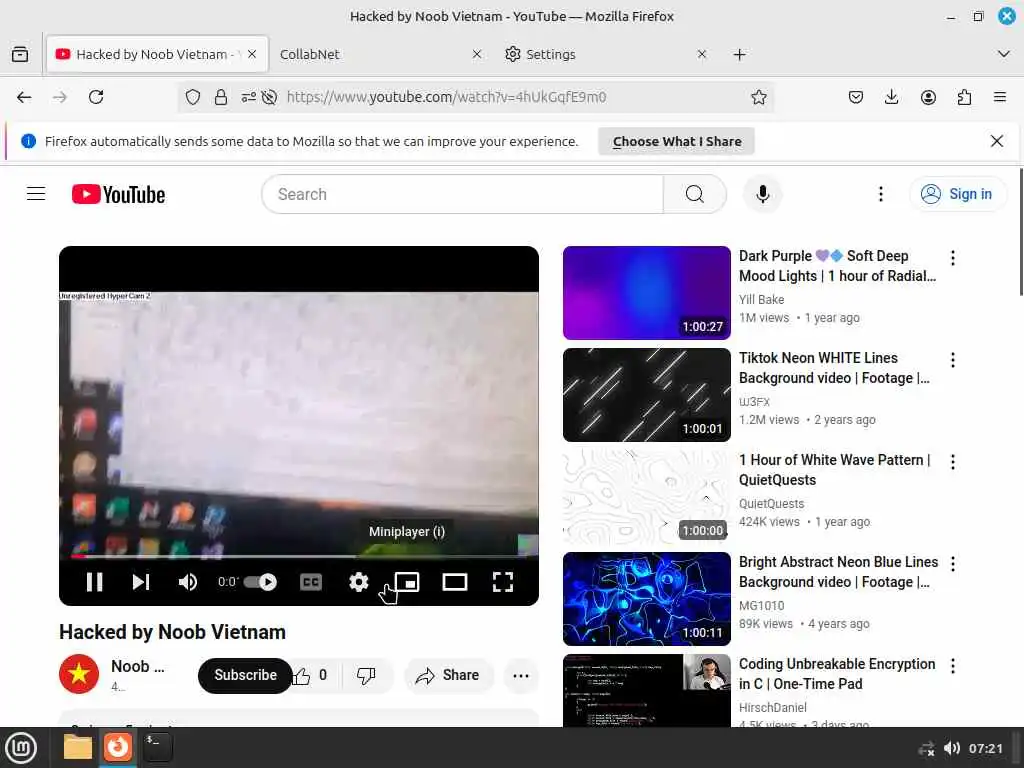Viewport: 1024px width, 768px height.
Task: Click Choose What I Share button
Action: point(677,141)
